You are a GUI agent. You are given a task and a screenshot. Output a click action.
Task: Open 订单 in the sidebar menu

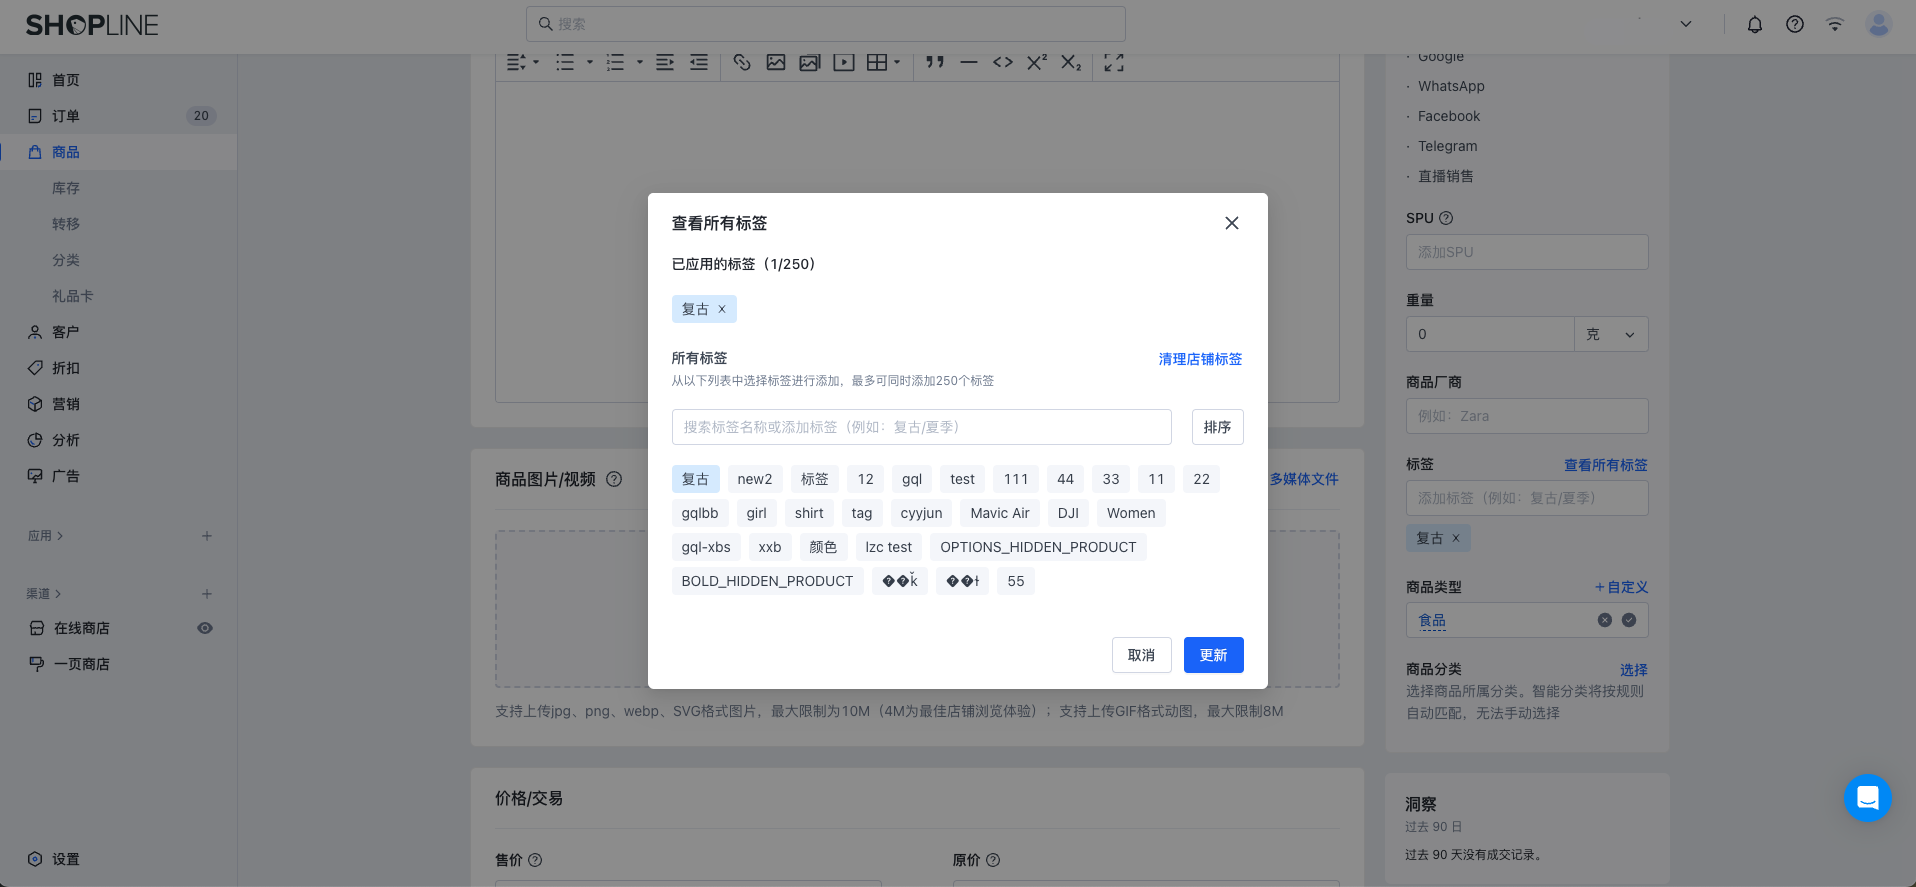(66, 116)
